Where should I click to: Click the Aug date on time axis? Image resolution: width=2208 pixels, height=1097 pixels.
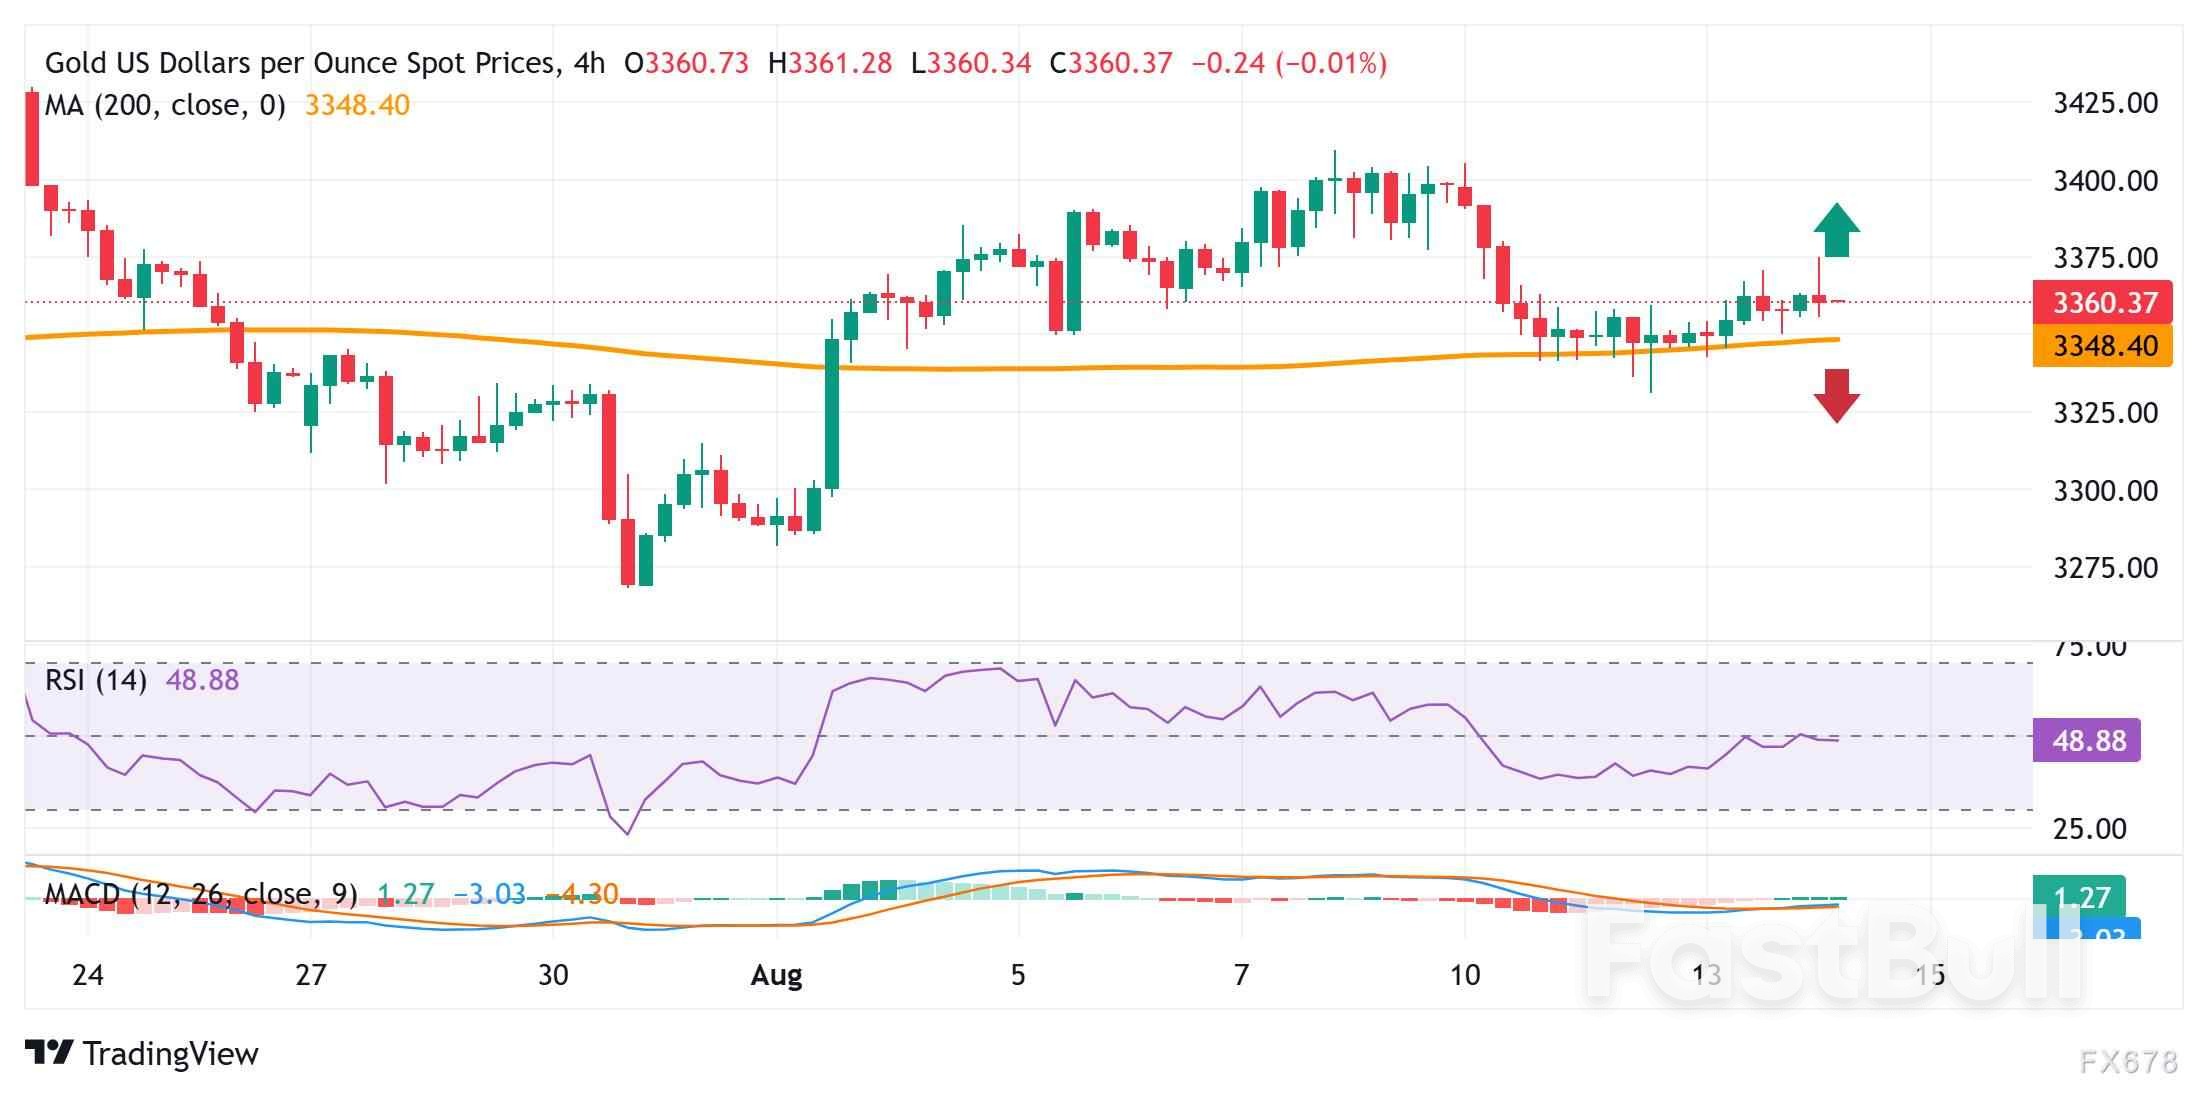coord(776,975)
